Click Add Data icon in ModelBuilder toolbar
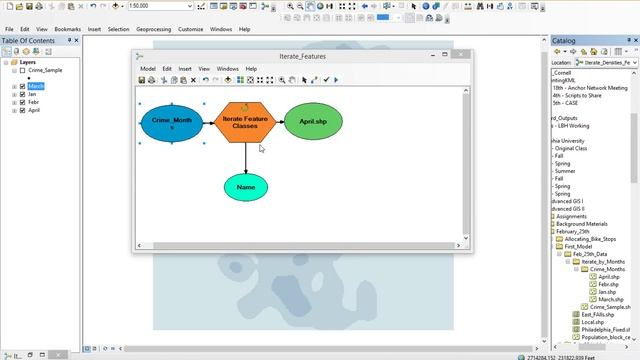Screen dimensions: 640x360 coord(228,80)
